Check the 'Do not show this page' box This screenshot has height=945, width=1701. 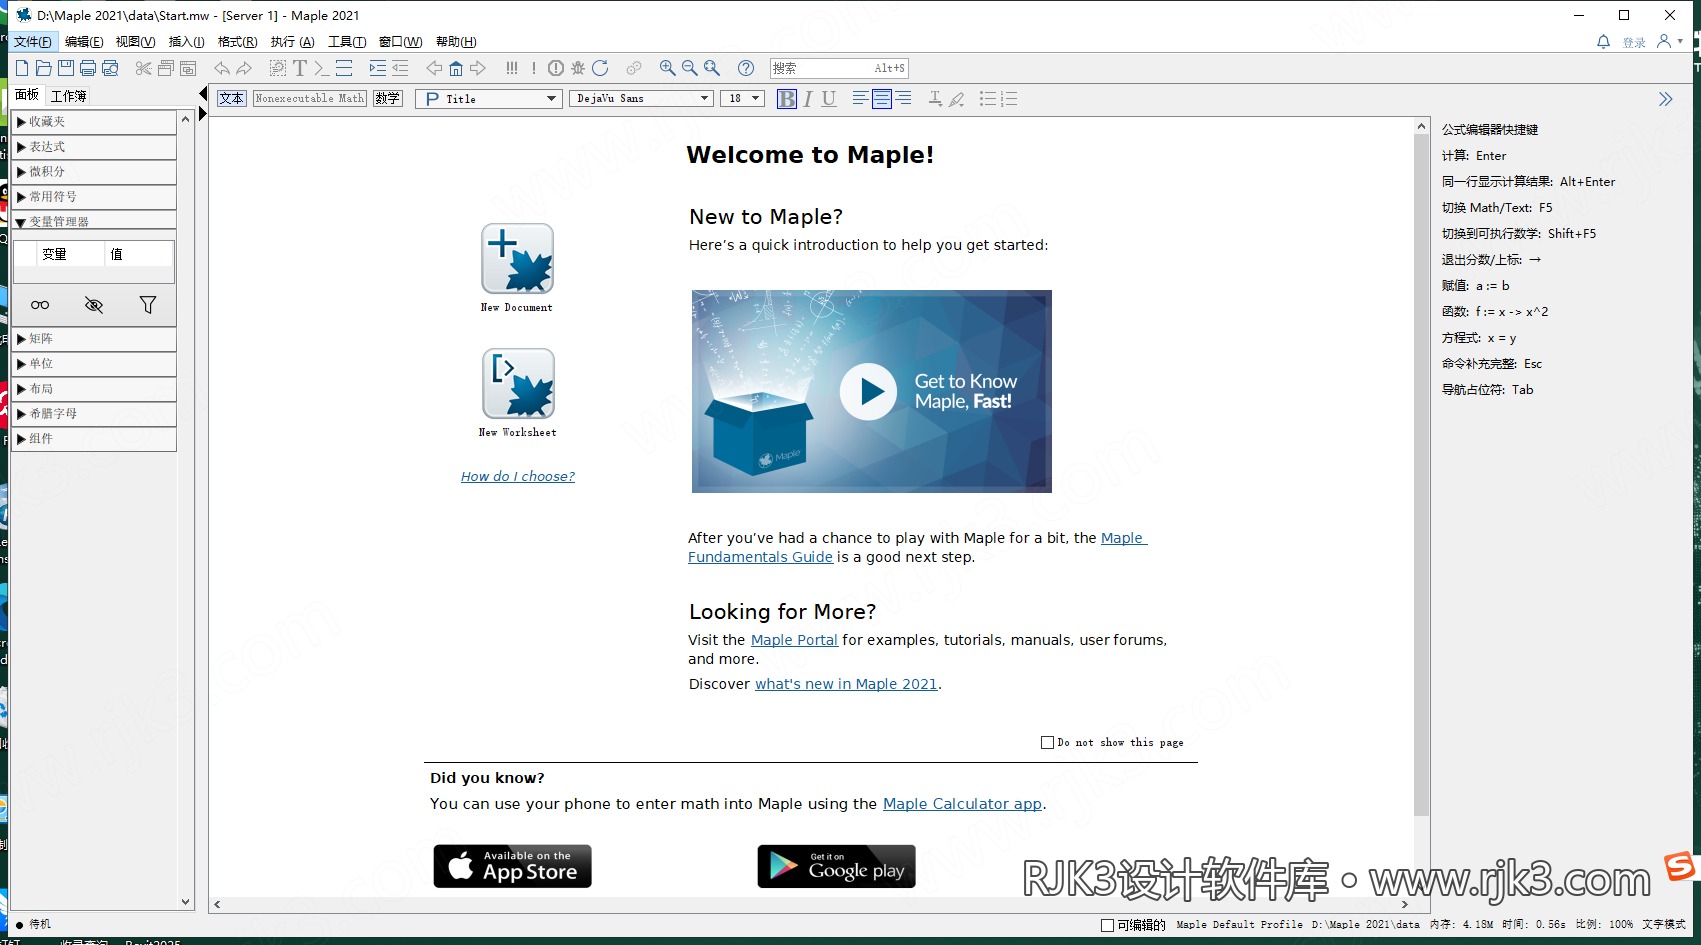pyautogui.click(x=1047, y=743)
